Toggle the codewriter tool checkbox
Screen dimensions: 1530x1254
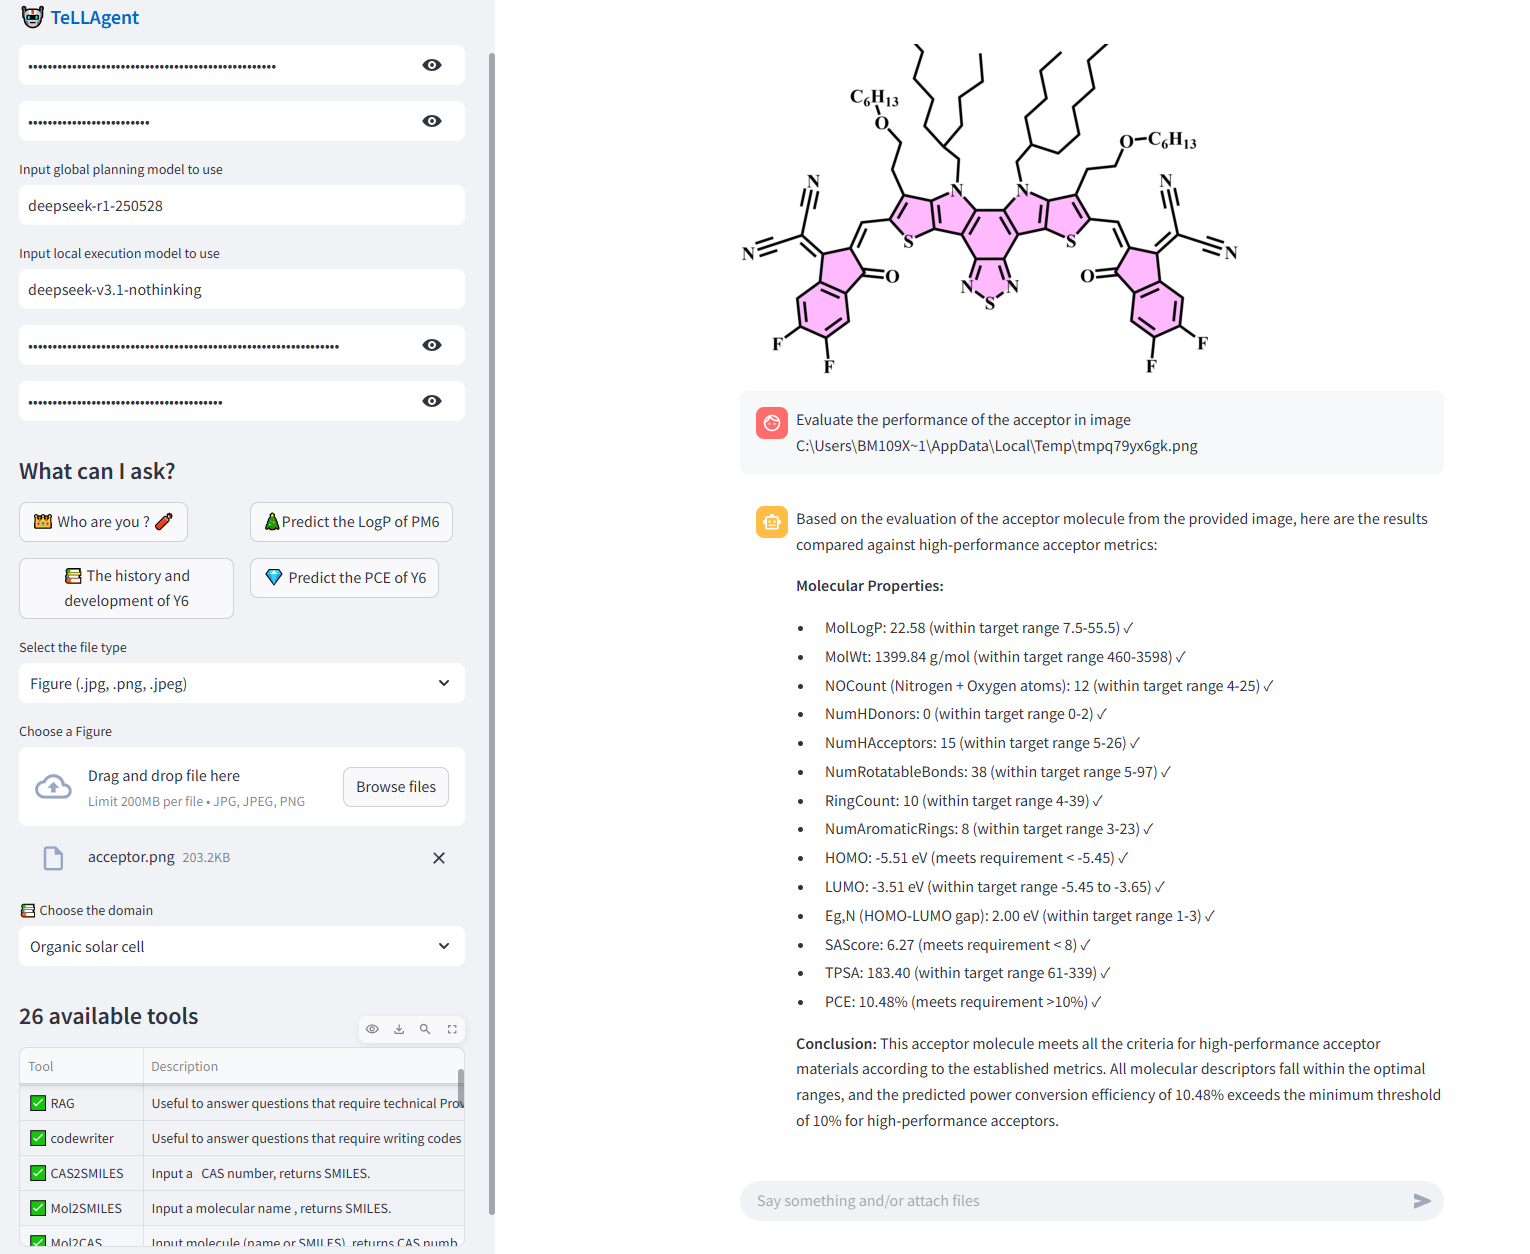click(38, 1138)
